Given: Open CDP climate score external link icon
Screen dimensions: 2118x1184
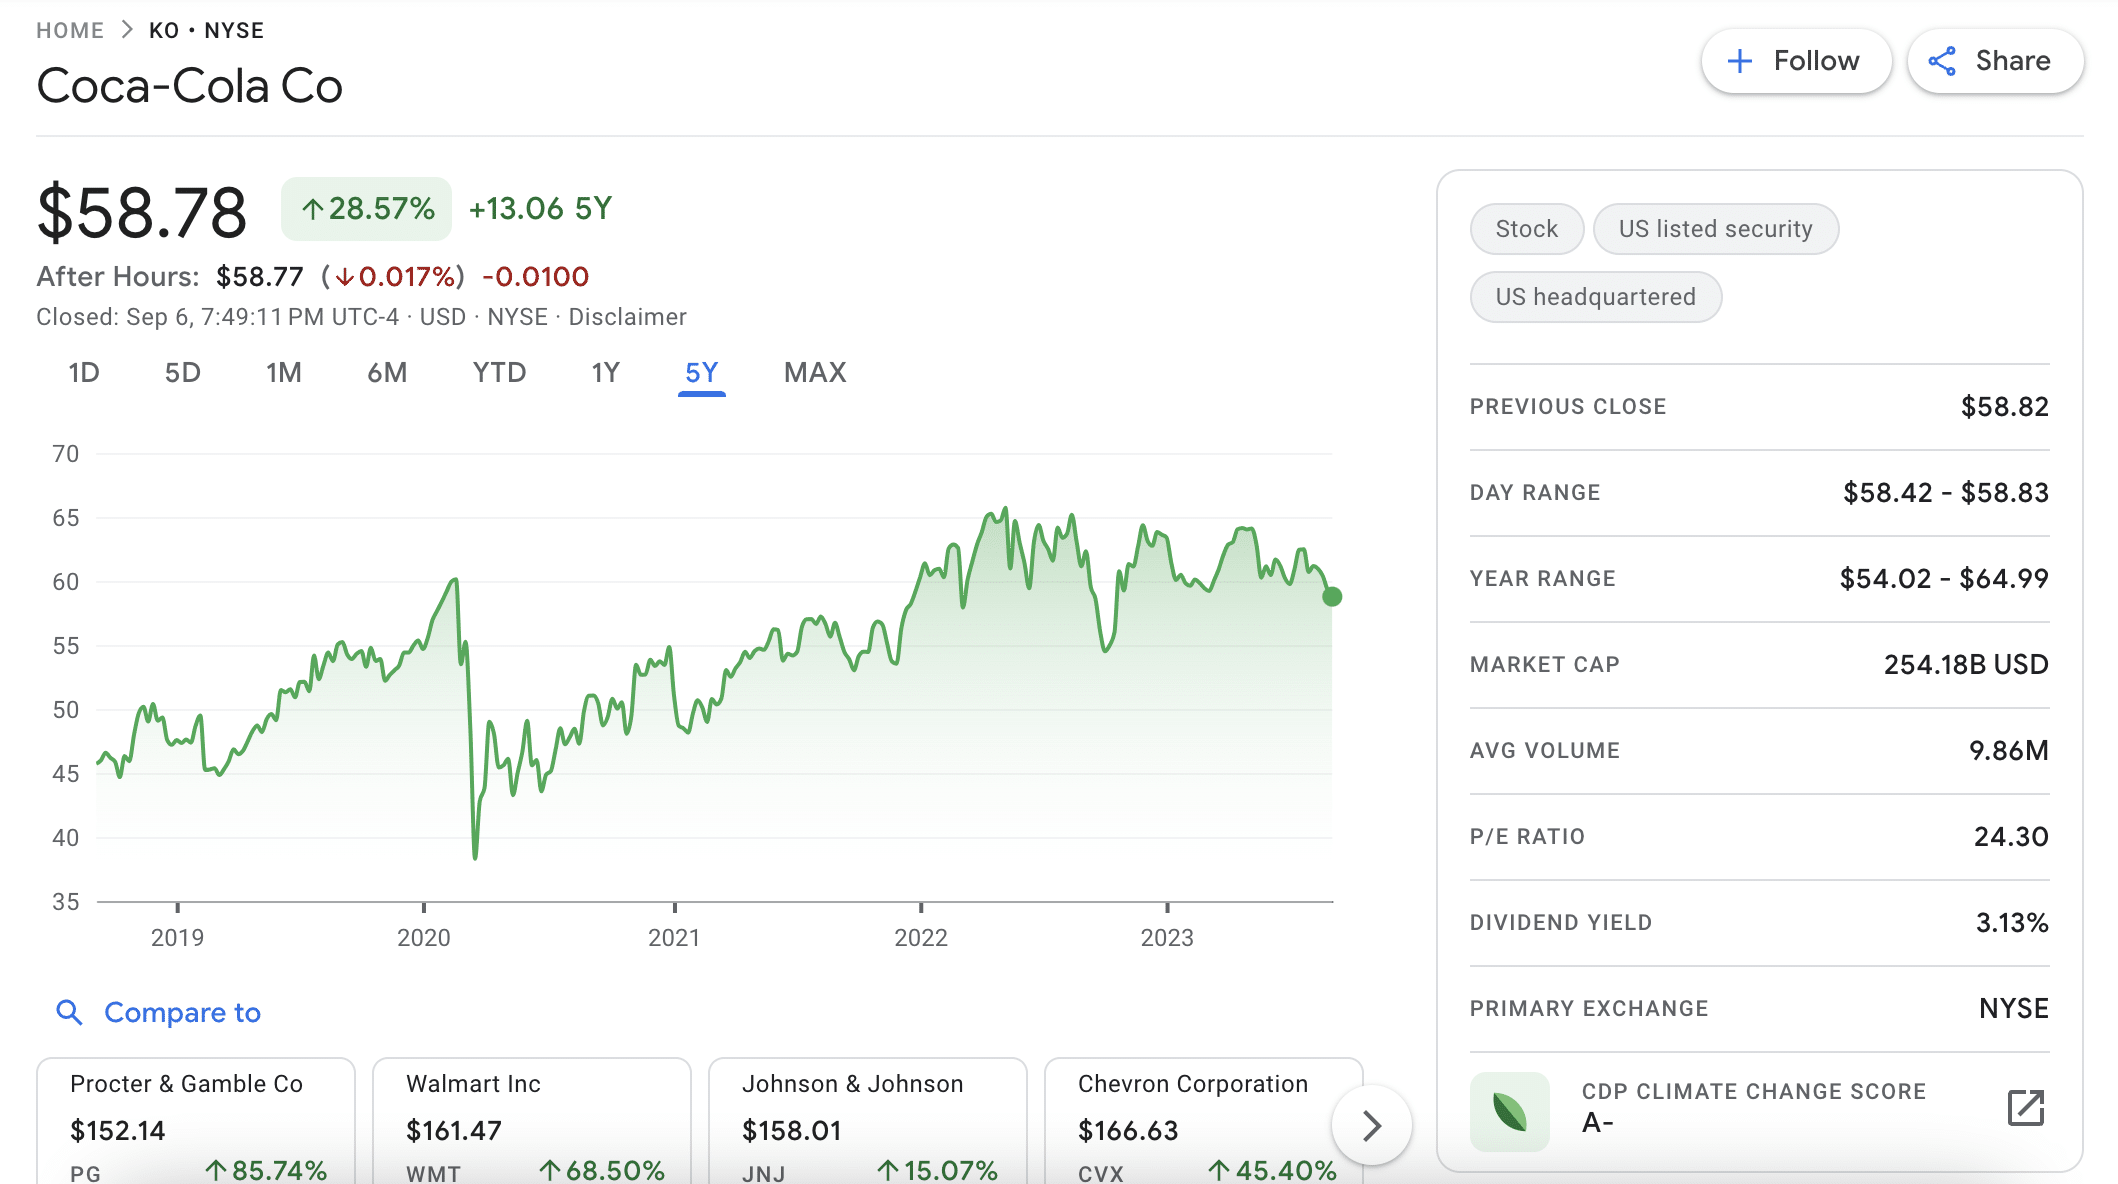Looking at the screenshot, I should 2026,1107.
